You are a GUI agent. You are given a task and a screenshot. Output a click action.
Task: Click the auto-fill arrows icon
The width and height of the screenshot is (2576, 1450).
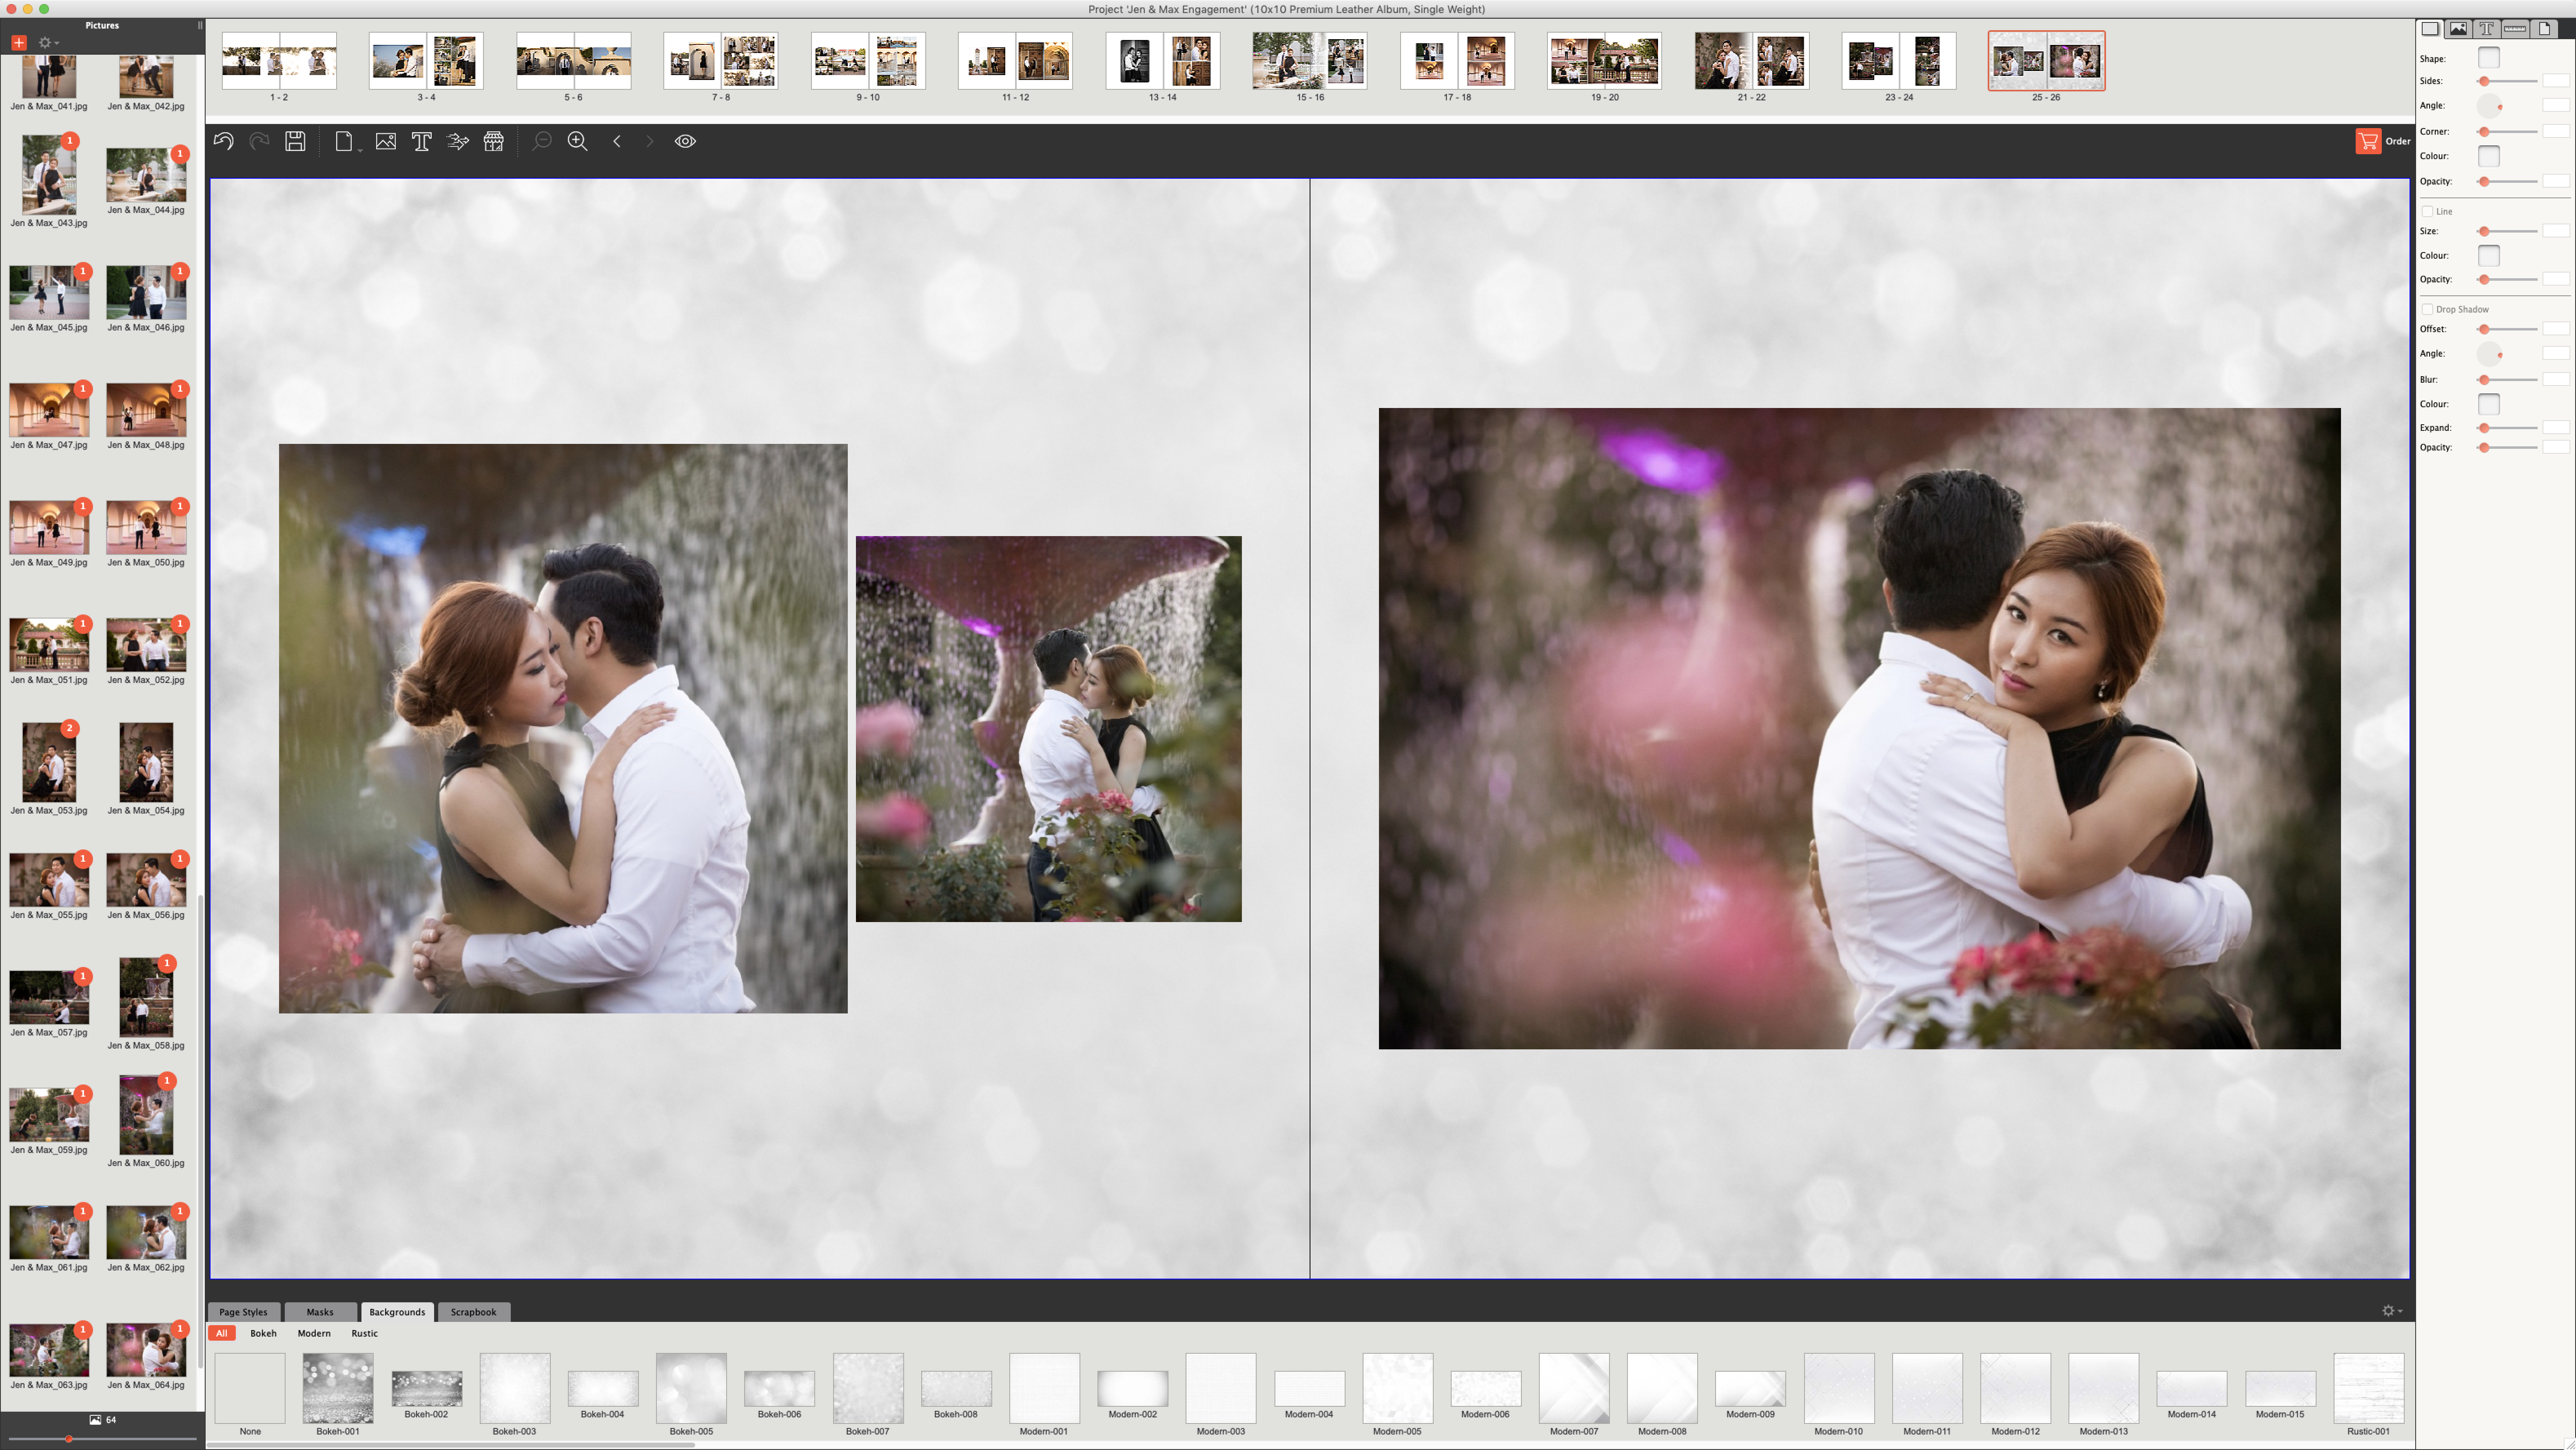[x=458, y=141]
